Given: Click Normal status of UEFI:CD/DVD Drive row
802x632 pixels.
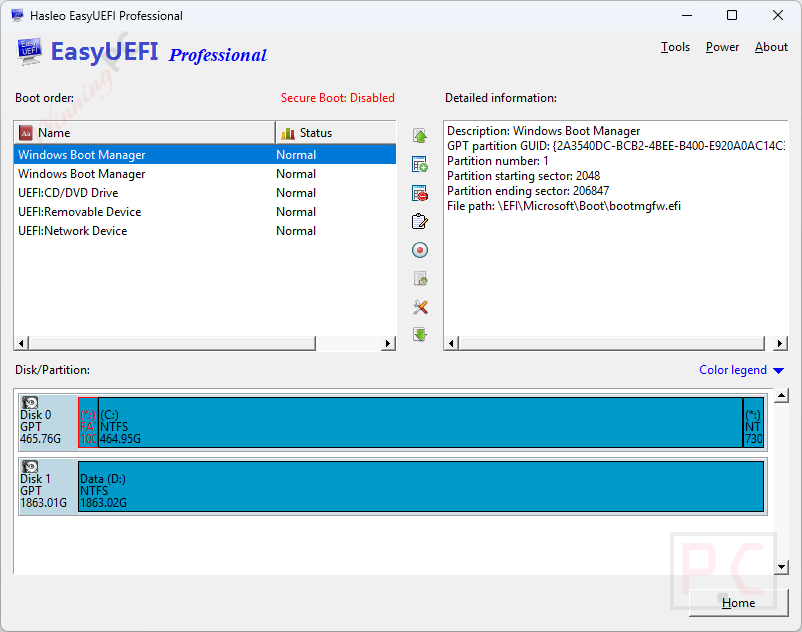Looking at the screenshot, I should point(296,193).
